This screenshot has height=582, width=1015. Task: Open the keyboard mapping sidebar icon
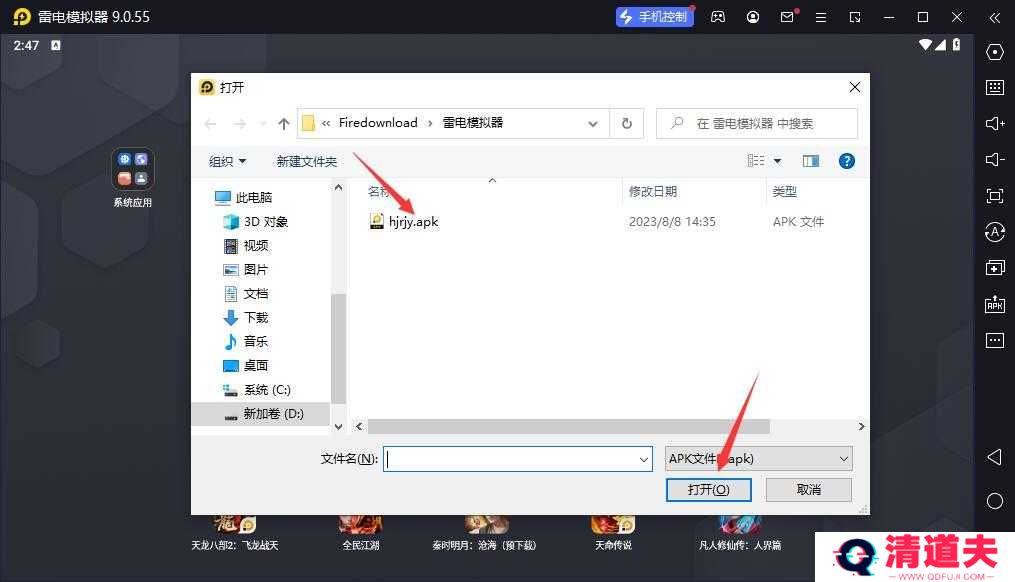[994, 88]
